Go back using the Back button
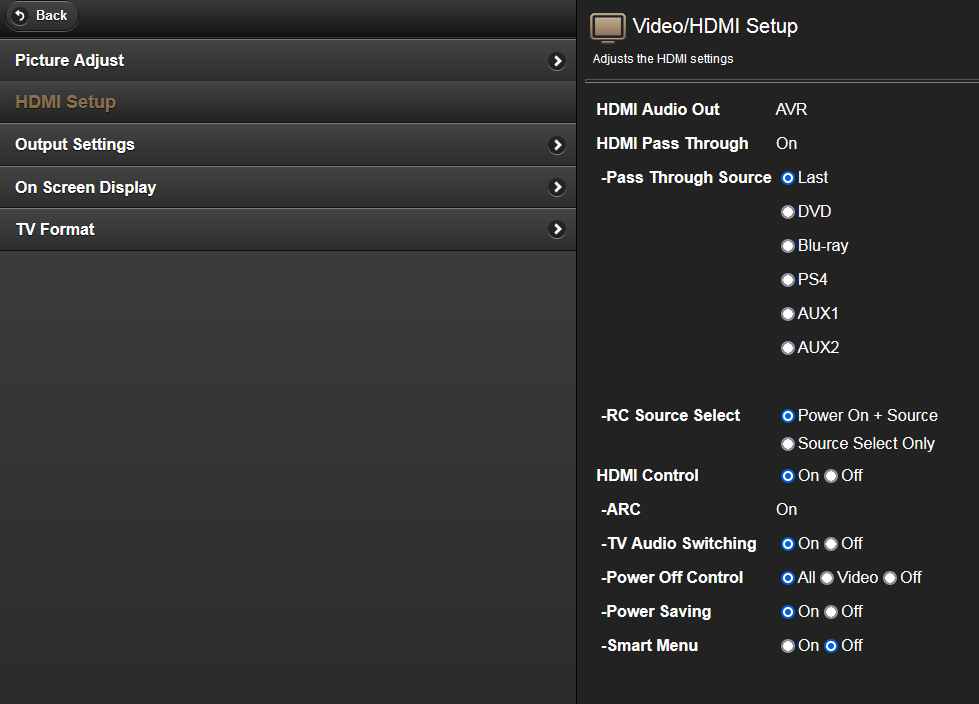Image resolution: width=979 pixels, height=704 pixels. [x=41, y=16]
